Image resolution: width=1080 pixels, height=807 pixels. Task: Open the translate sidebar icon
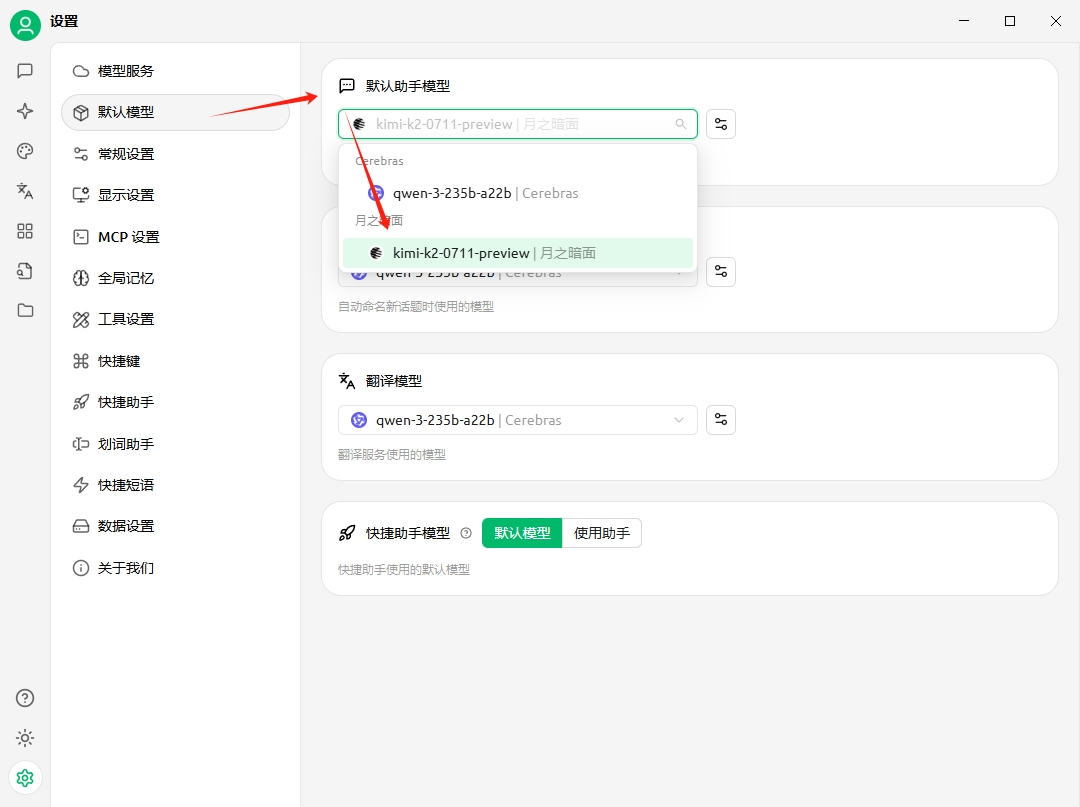tap(25, 191)
